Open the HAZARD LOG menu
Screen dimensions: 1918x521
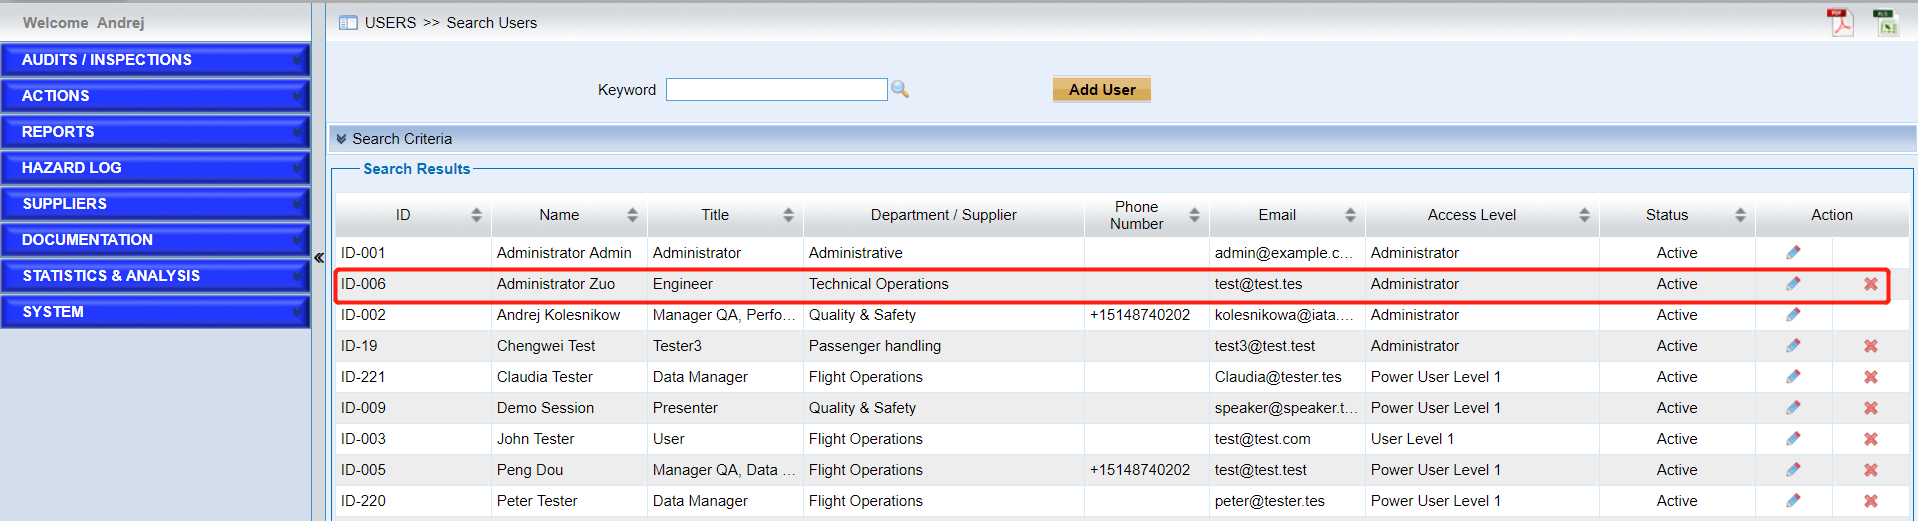(x=155, y=168)
